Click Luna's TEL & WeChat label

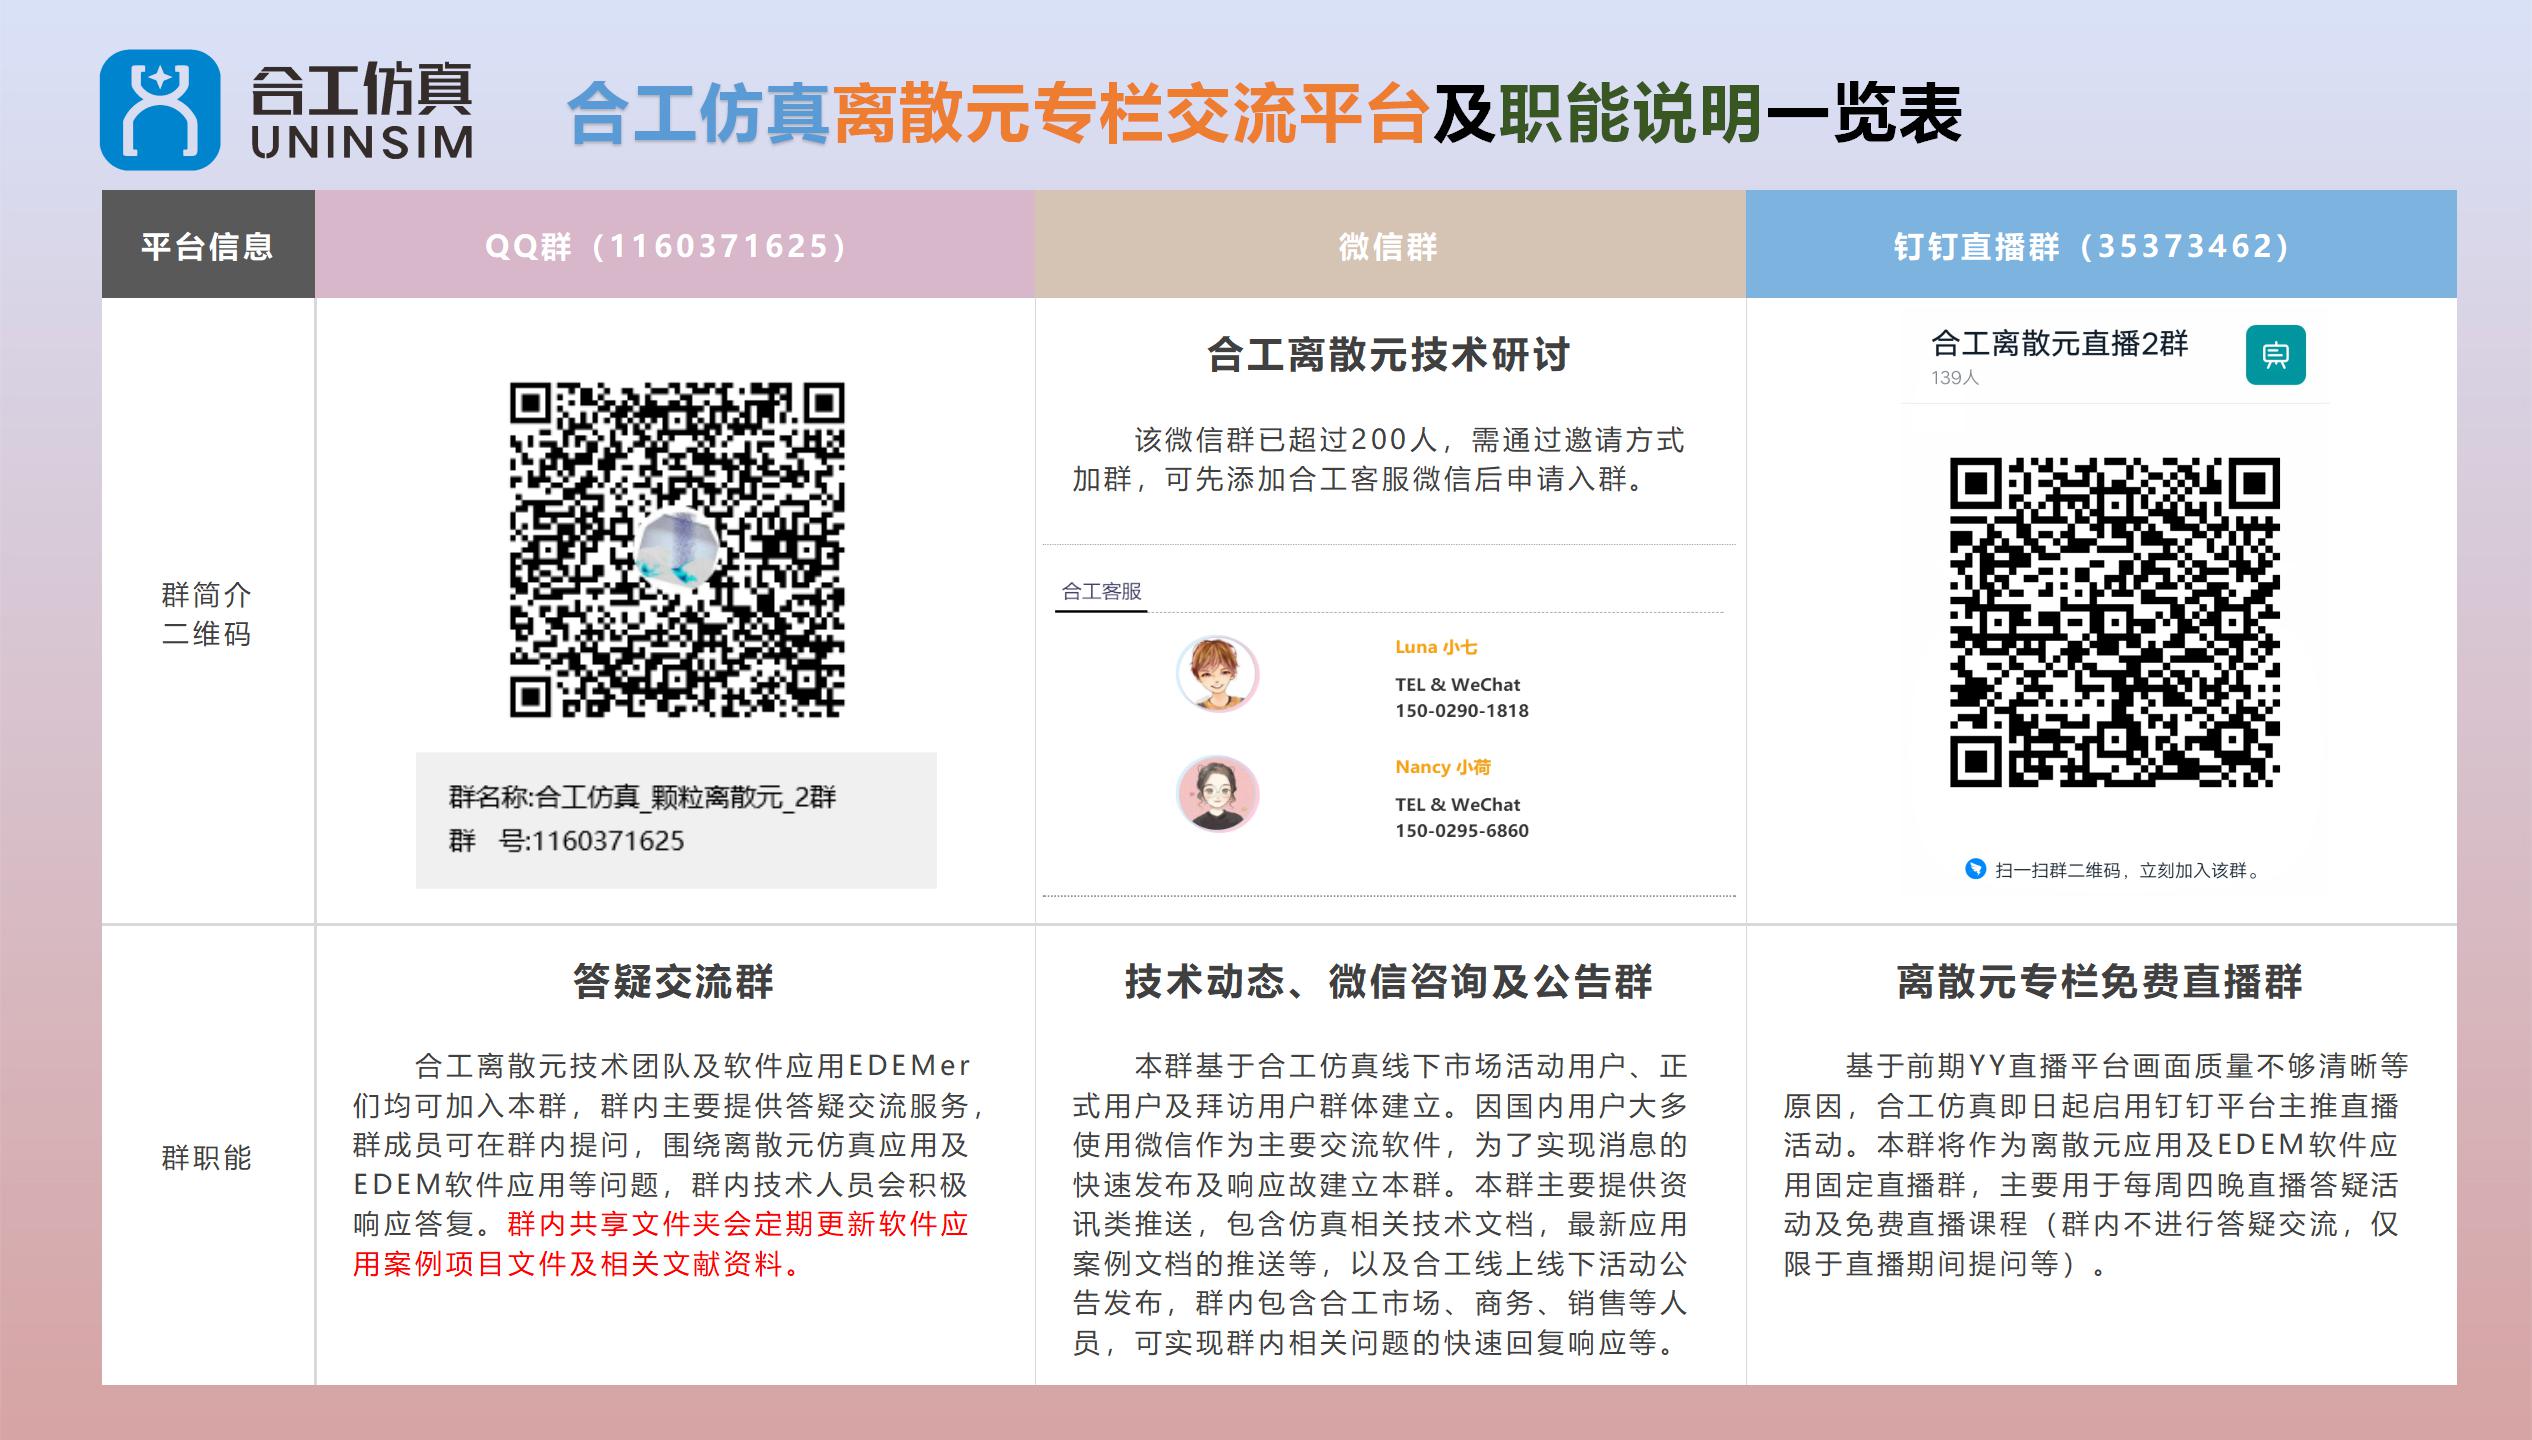click(x=1457, y=685)
